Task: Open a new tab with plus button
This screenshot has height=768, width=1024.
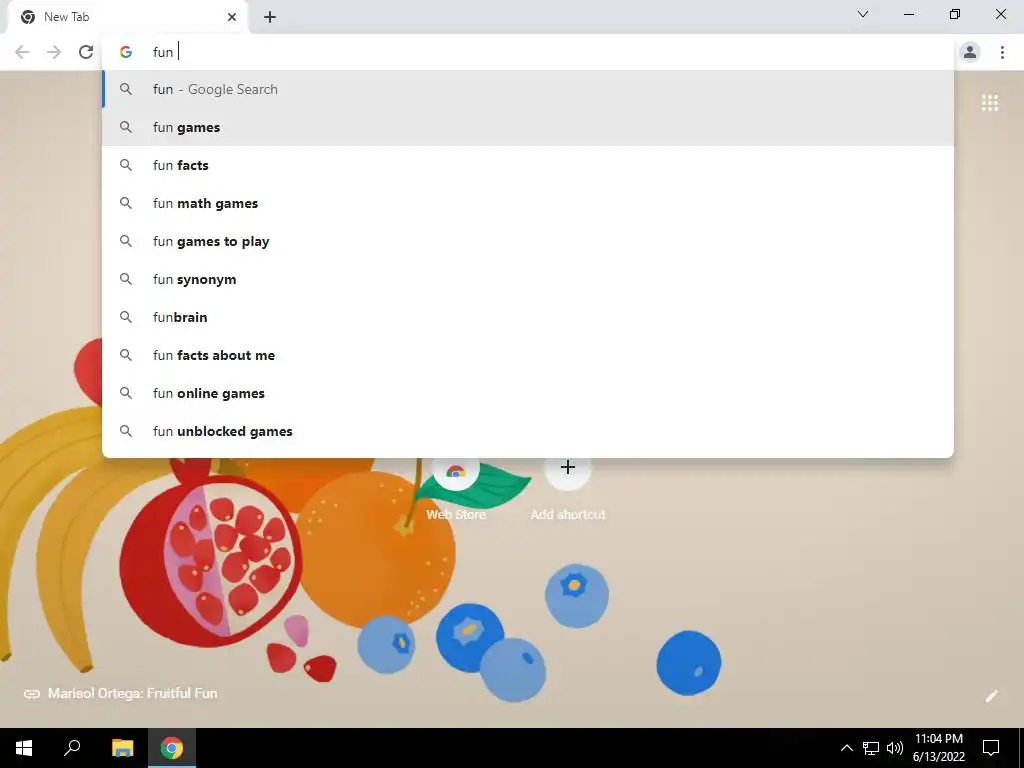Action: tap(270, 17)
